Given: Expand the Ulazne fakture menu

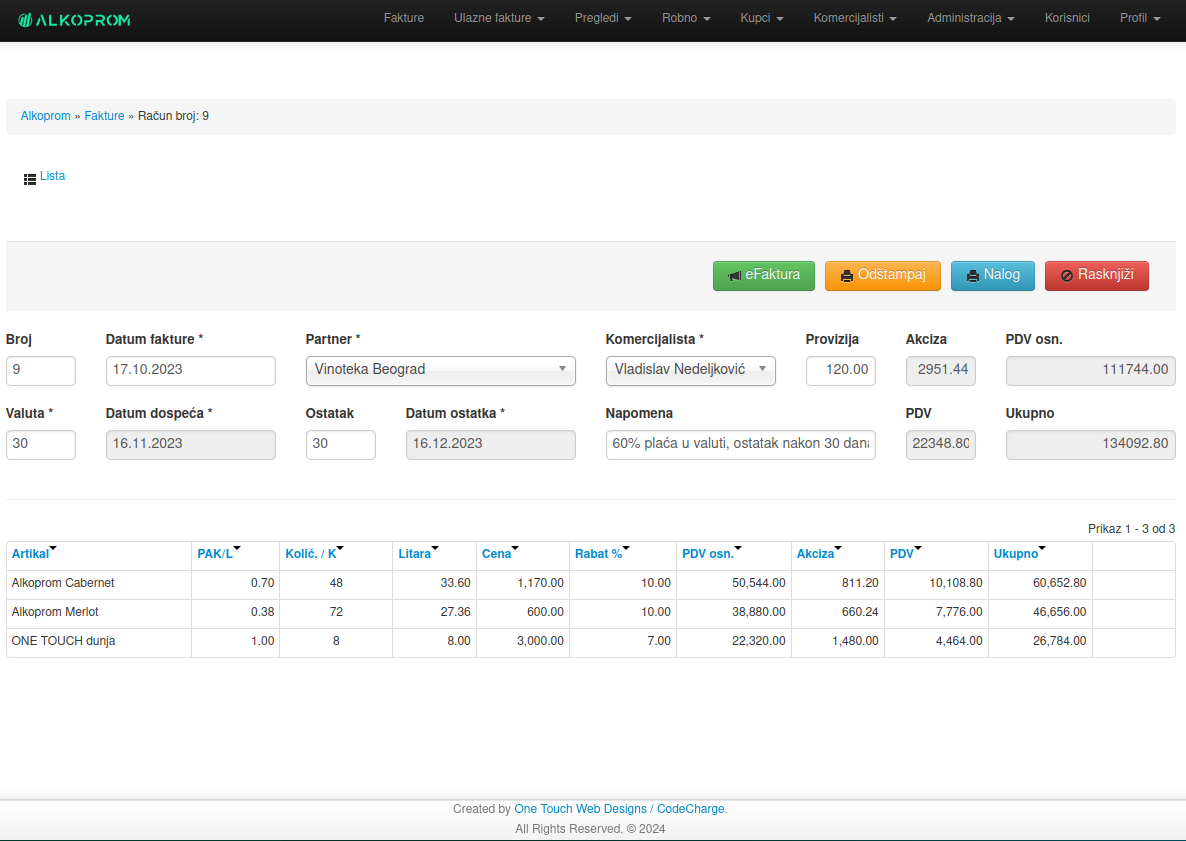Looking at the screenshot, I should click(x=499, y=18).
